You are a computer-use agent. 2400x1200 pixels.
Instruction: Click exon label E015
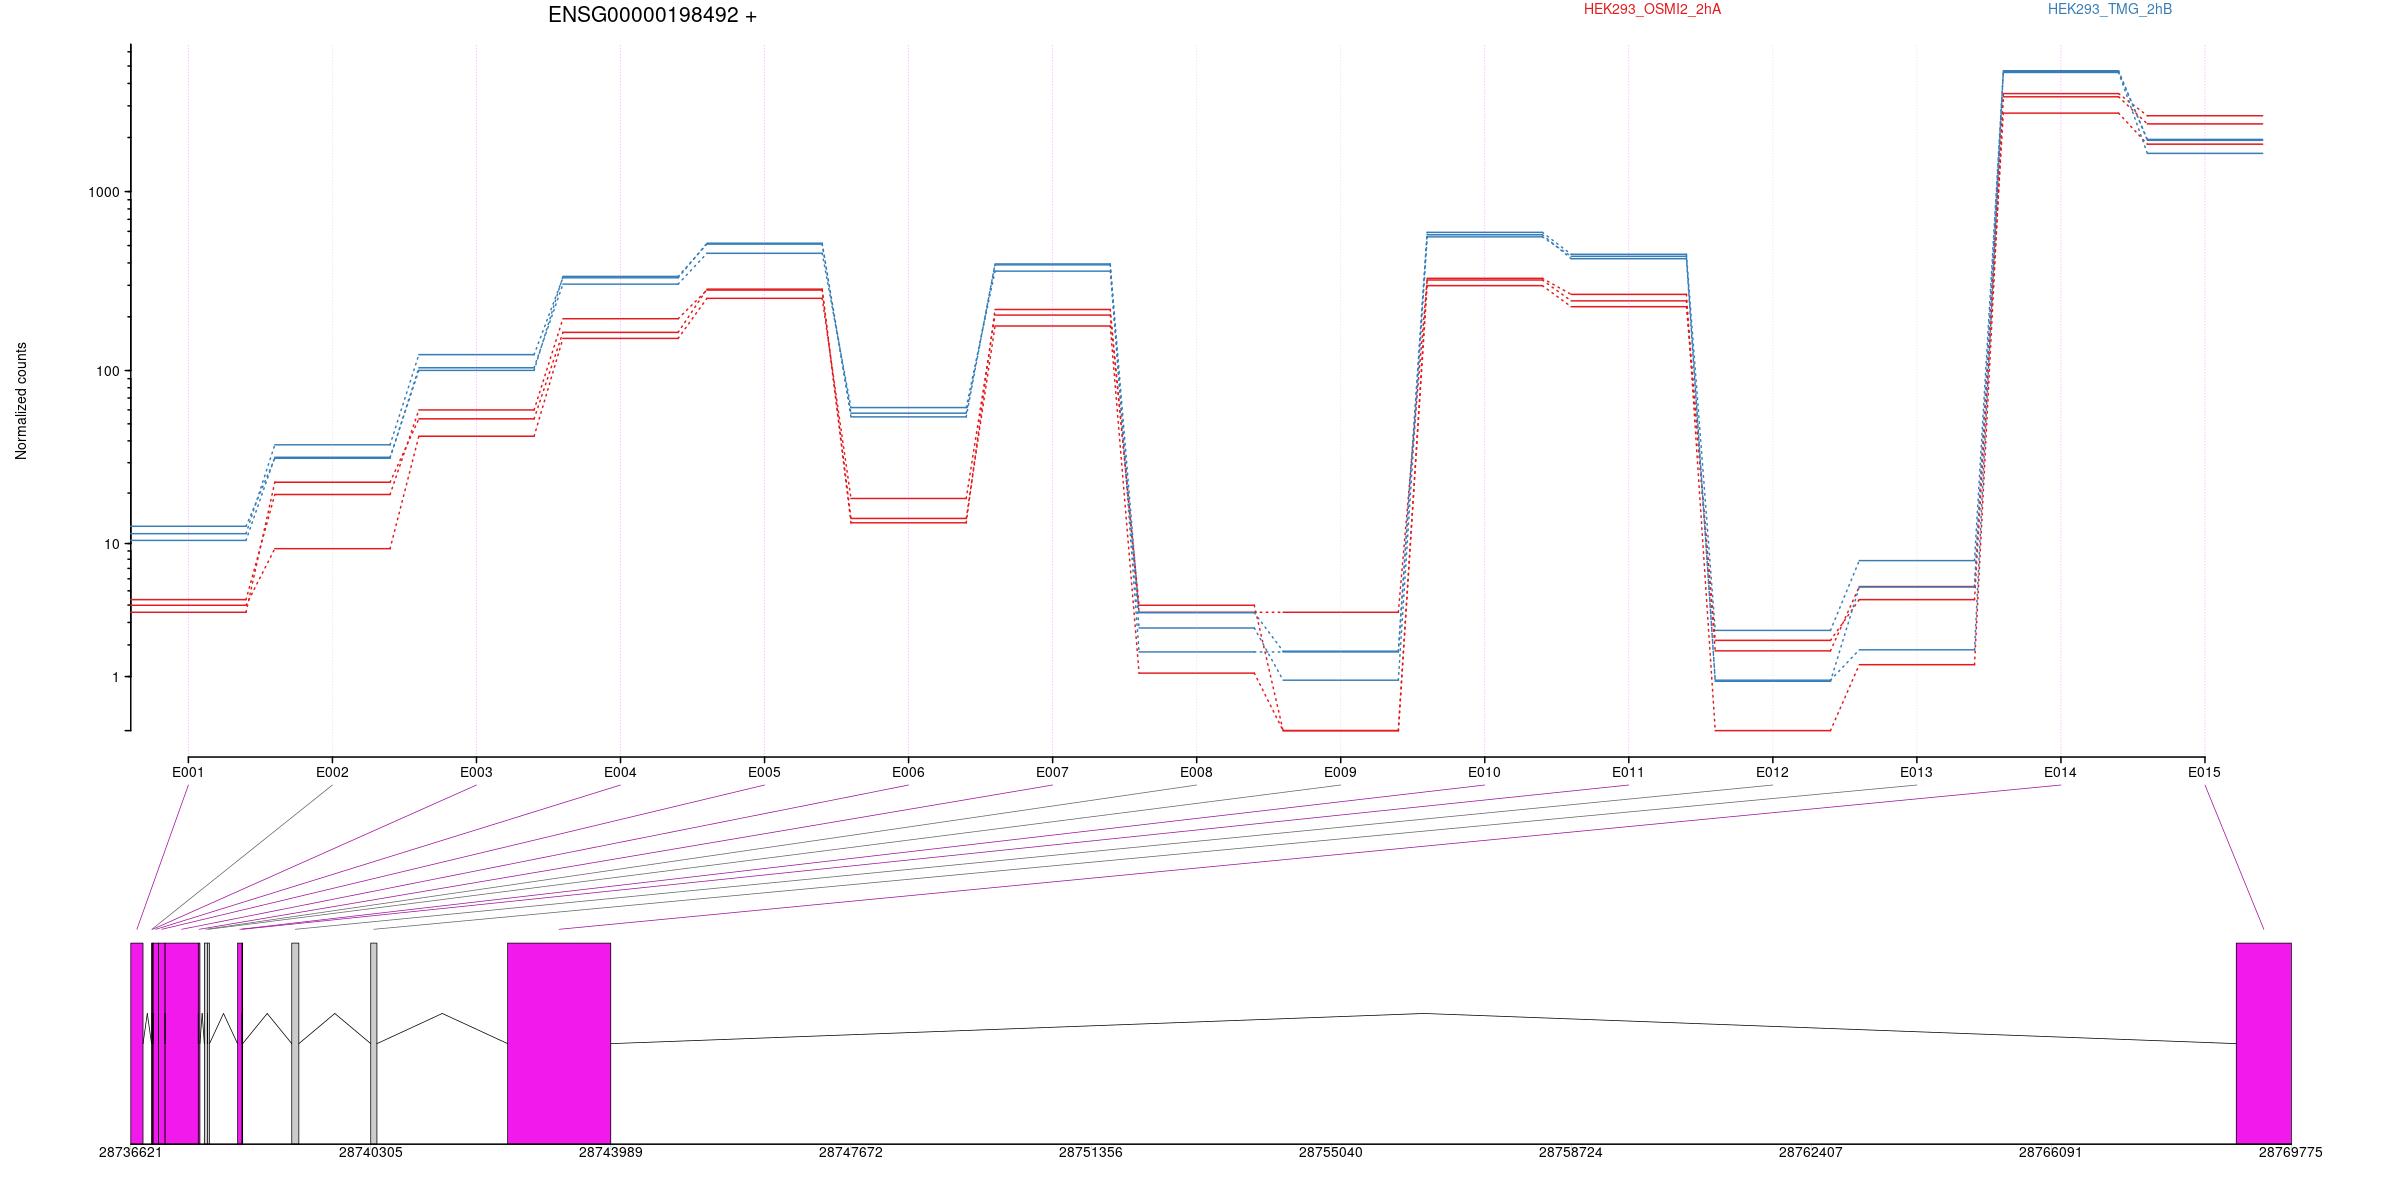(x=2204, y=772)
